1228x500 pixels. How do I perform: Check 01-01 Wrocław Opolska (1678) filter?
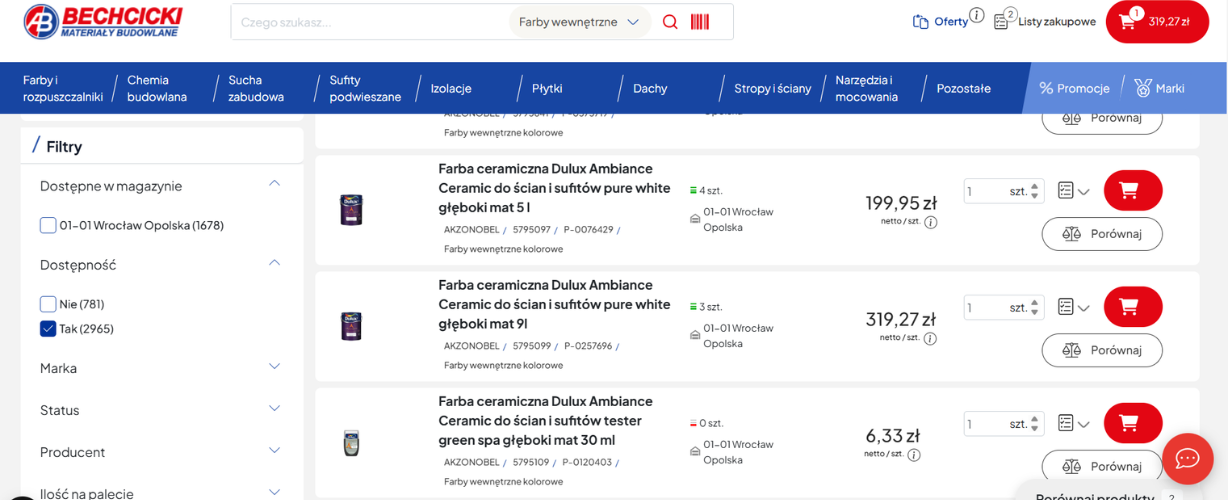coord(48,225)
